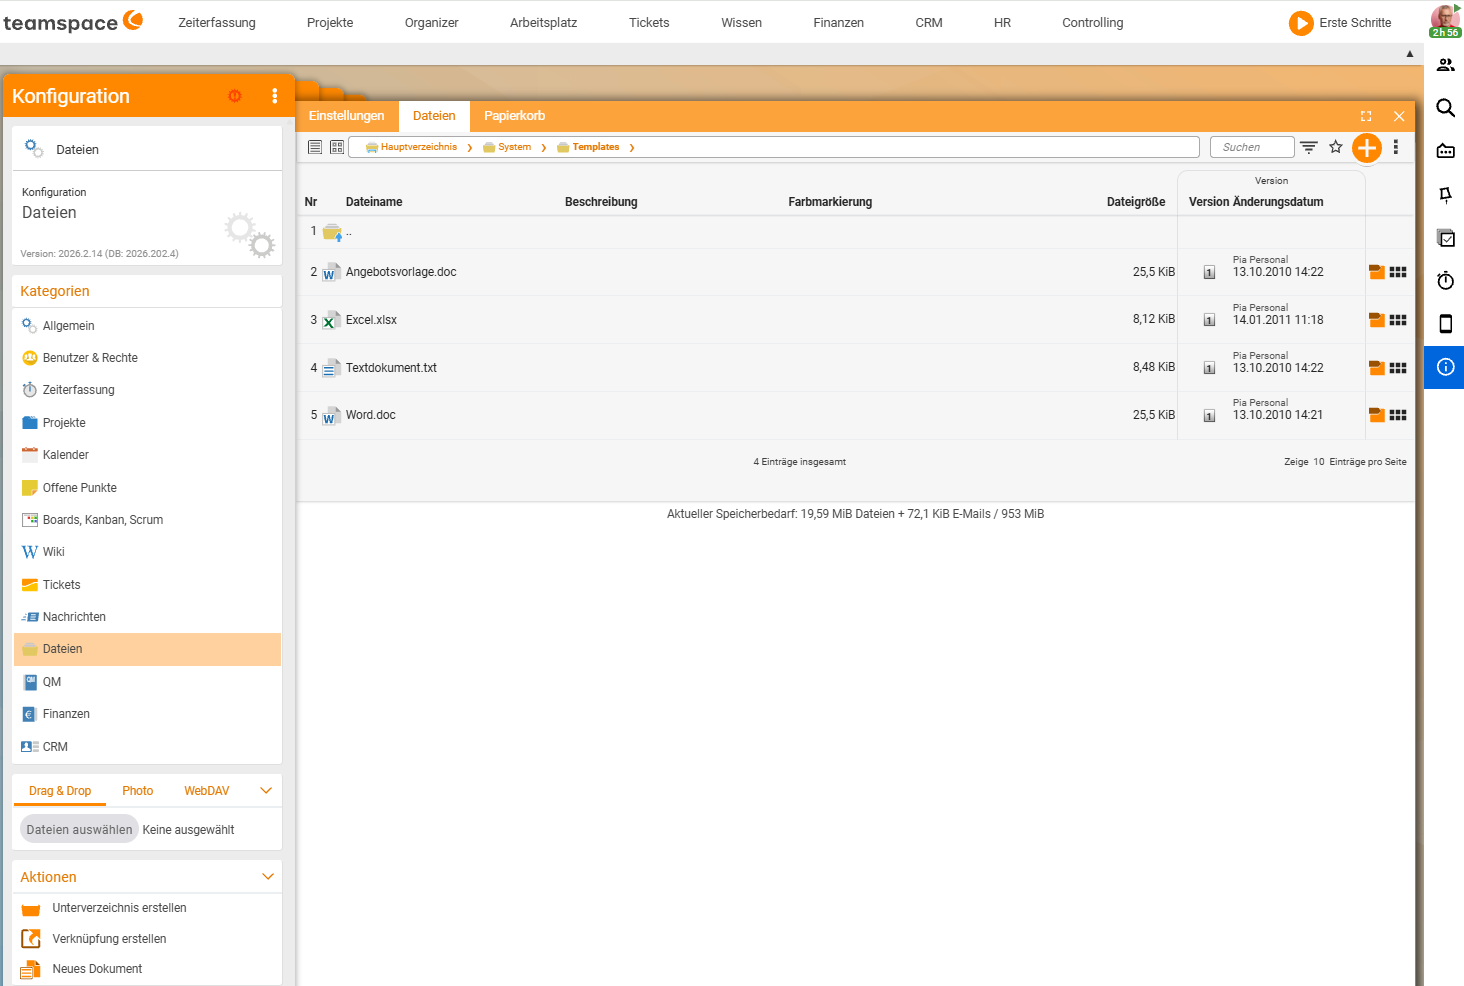Select Wiki category
This screenshot has width=1464, height=986.
(147, 552)
